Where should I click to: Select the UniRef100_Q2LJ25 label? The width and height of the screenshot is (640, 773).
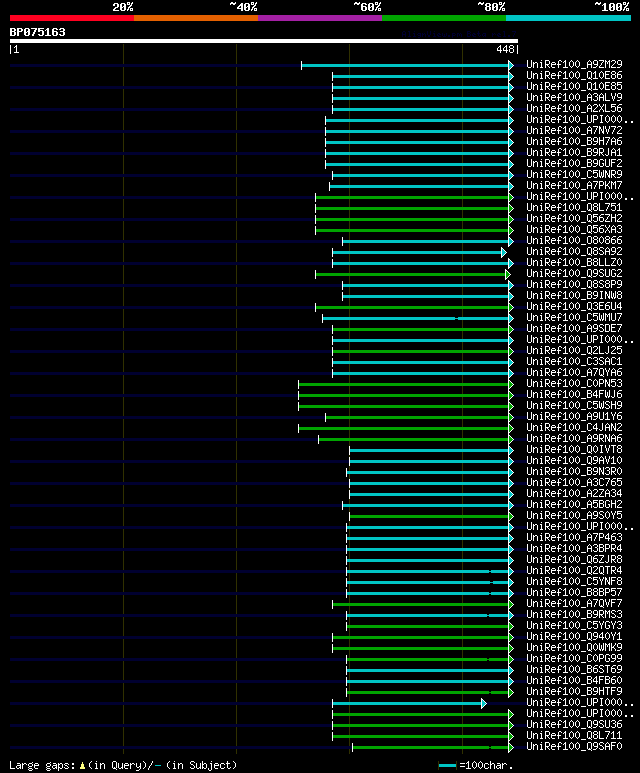point(574,351)
